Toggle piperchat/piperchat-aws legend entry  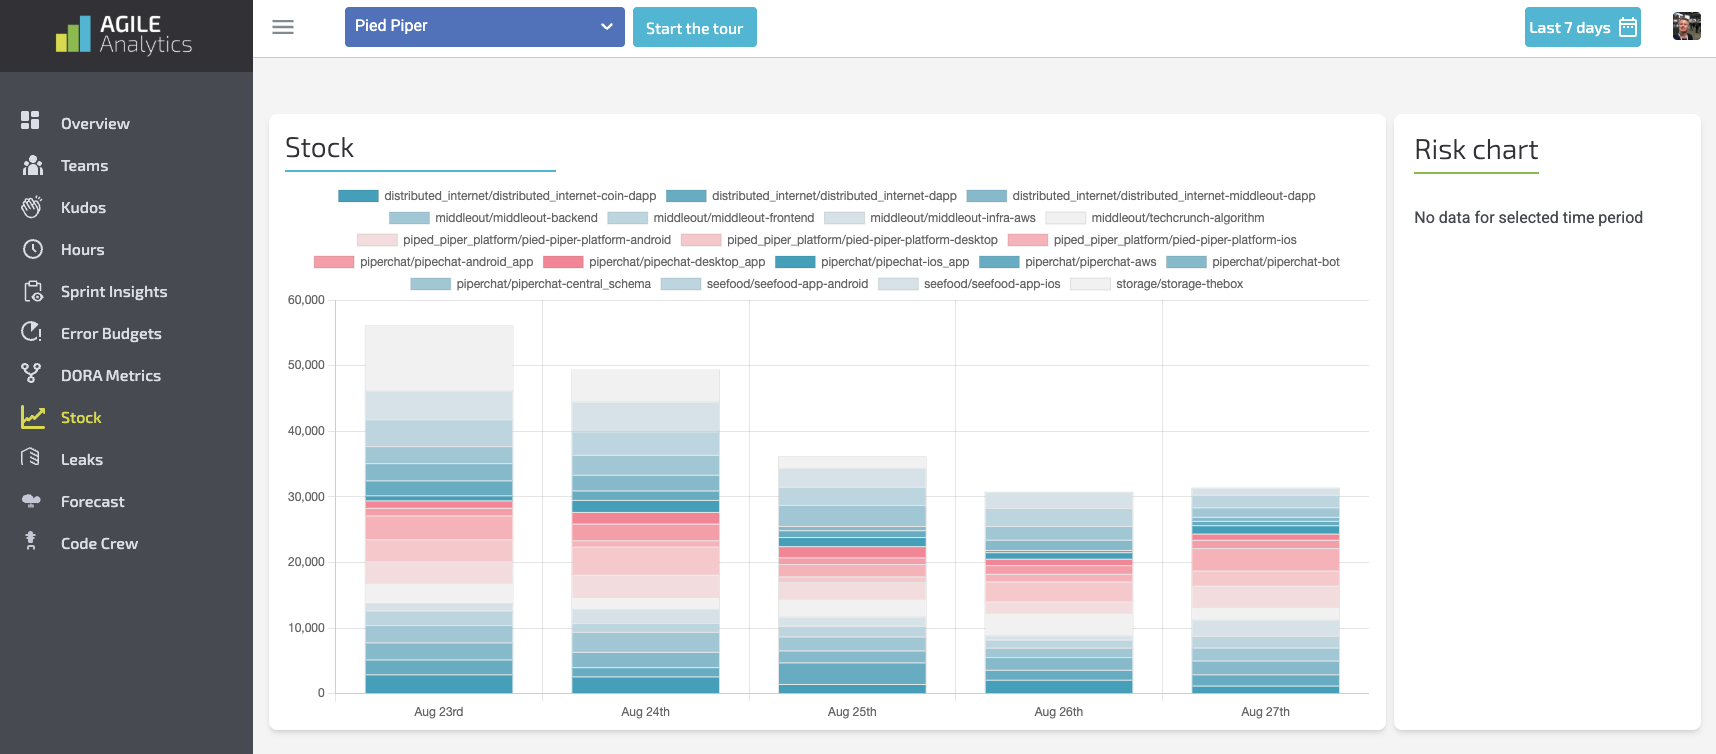pyautogui.click(x=1068, y=262)
